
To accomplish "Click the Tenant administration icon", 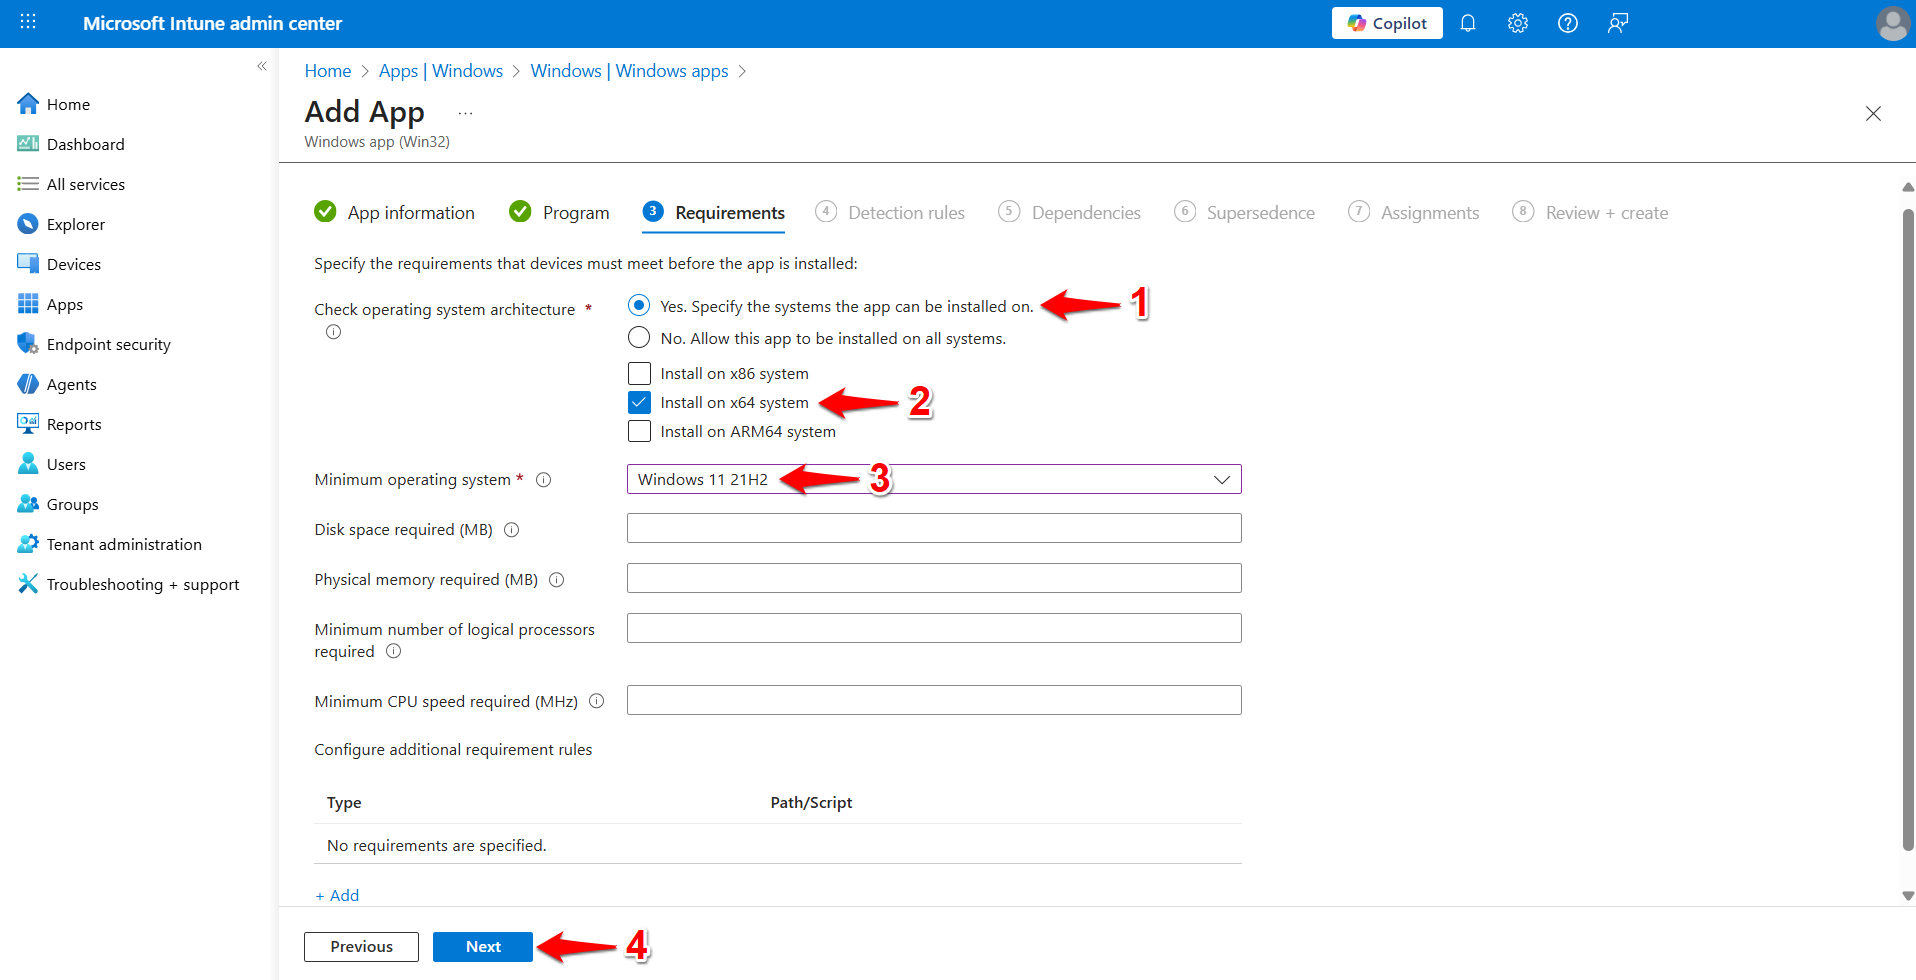I will coord(28,544).
